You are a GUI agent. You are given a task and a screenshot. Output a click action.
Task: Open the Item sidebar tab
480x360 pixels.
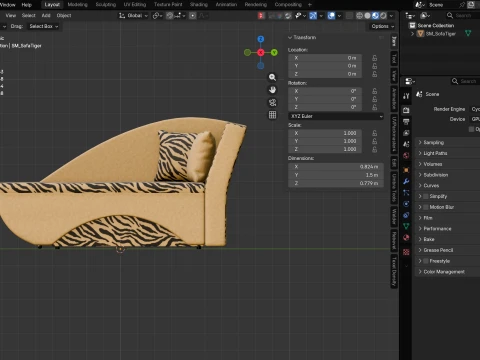point(394,41)
